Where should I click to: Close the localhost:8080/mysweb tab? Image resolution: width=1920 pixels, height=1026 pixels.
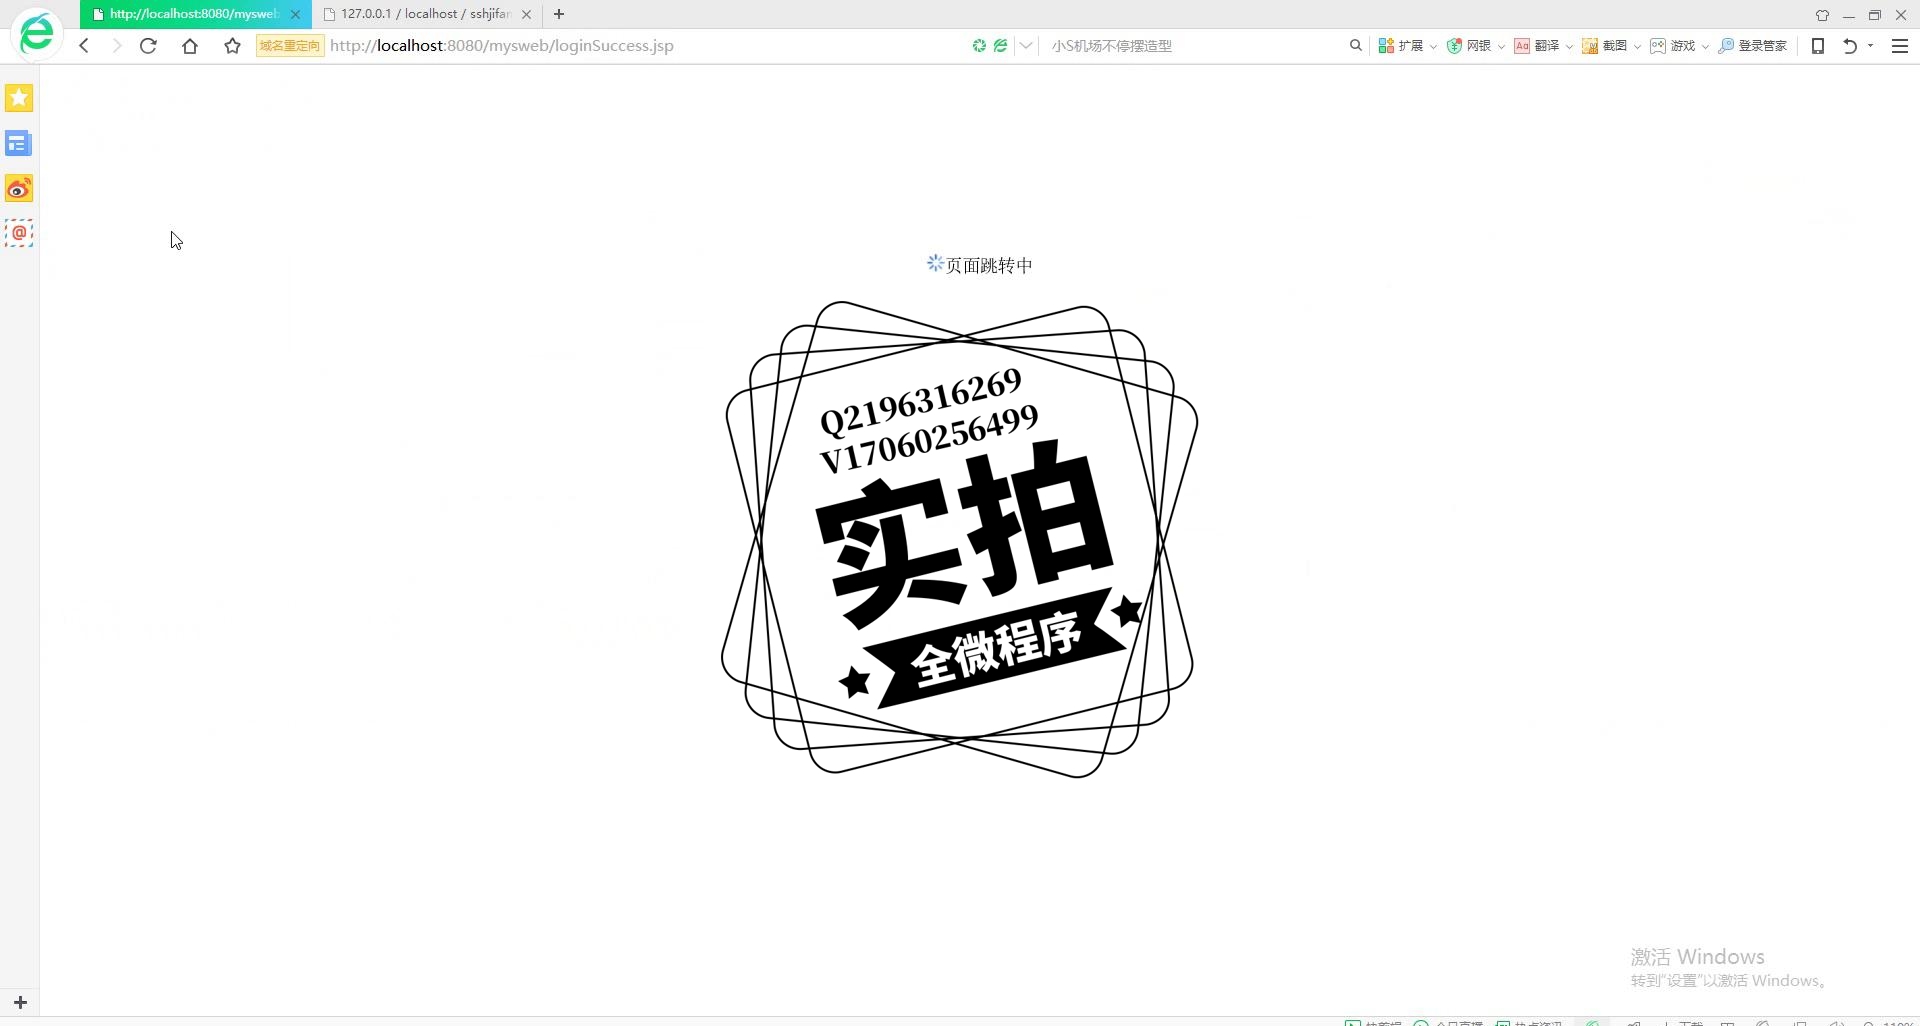point(295,14)
